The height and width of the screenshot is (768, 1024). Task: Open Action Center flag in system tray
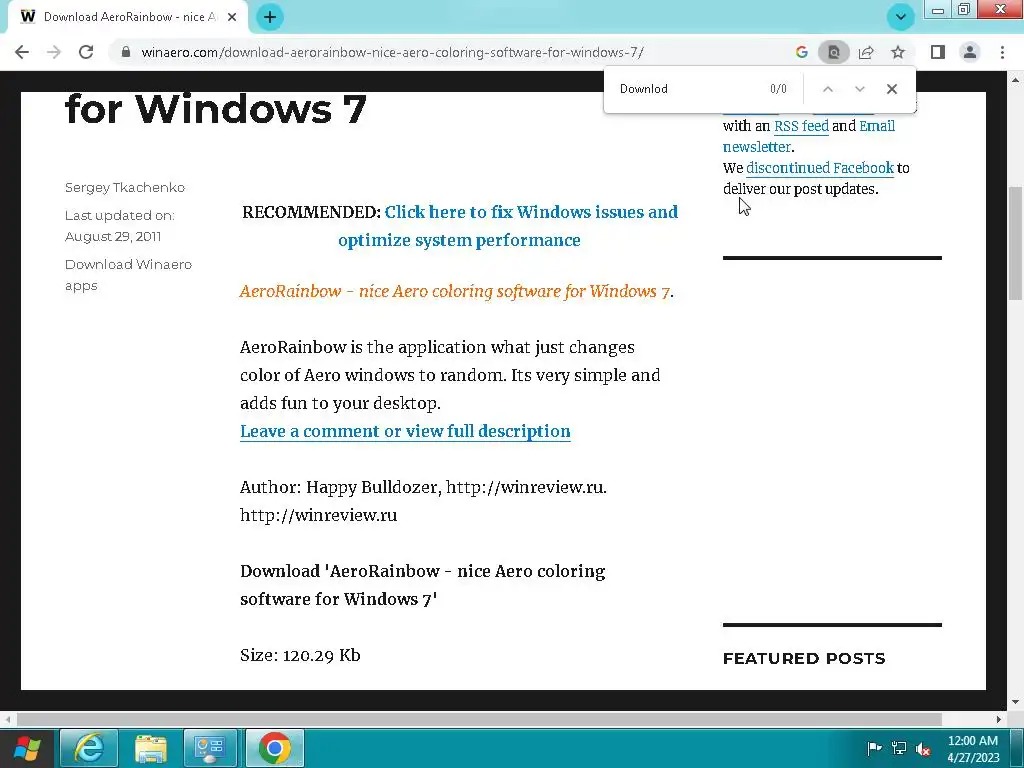tap(874, 748)
